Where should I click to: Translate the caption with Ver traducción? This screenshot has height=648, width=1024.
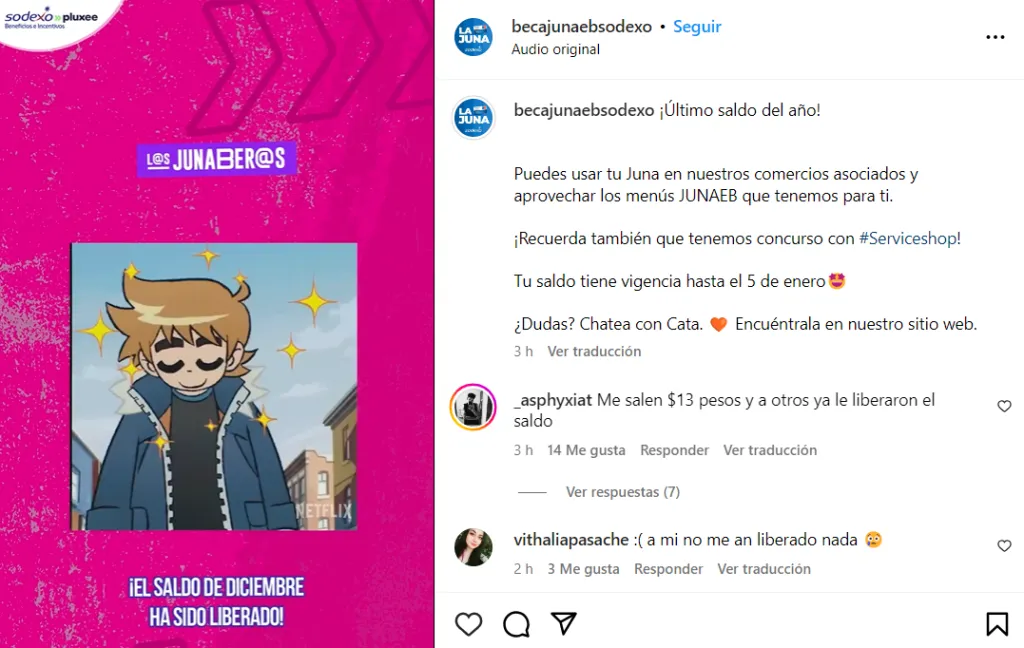[594, 351]
